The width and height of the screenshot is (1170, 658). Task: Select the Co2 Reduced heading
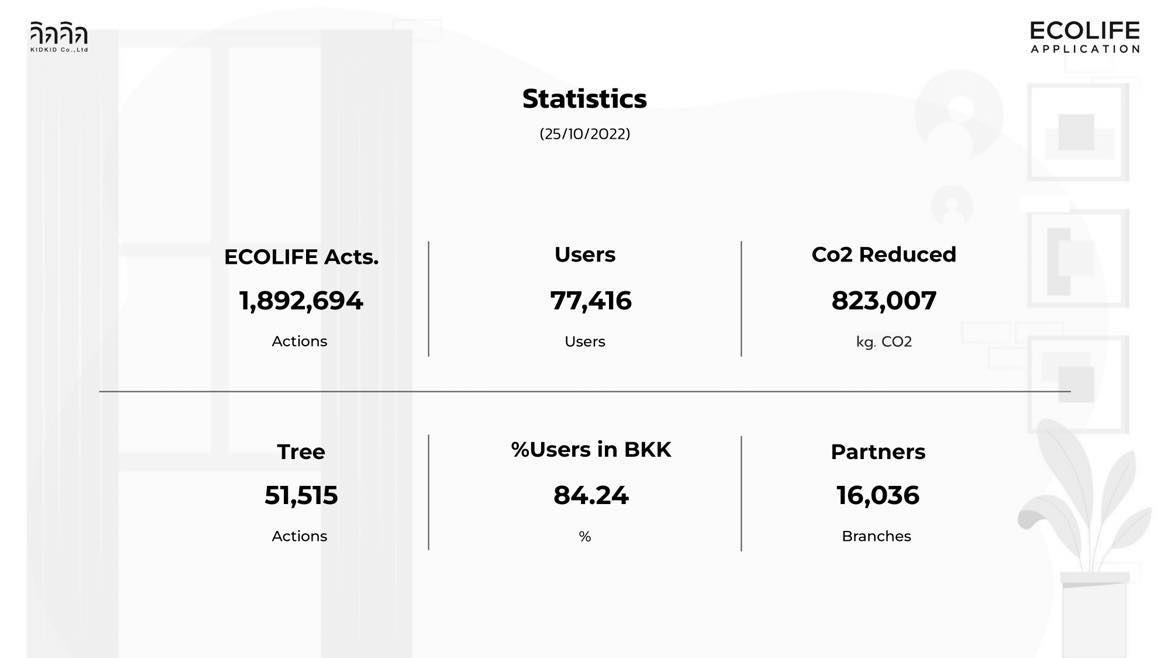[884, 255]
